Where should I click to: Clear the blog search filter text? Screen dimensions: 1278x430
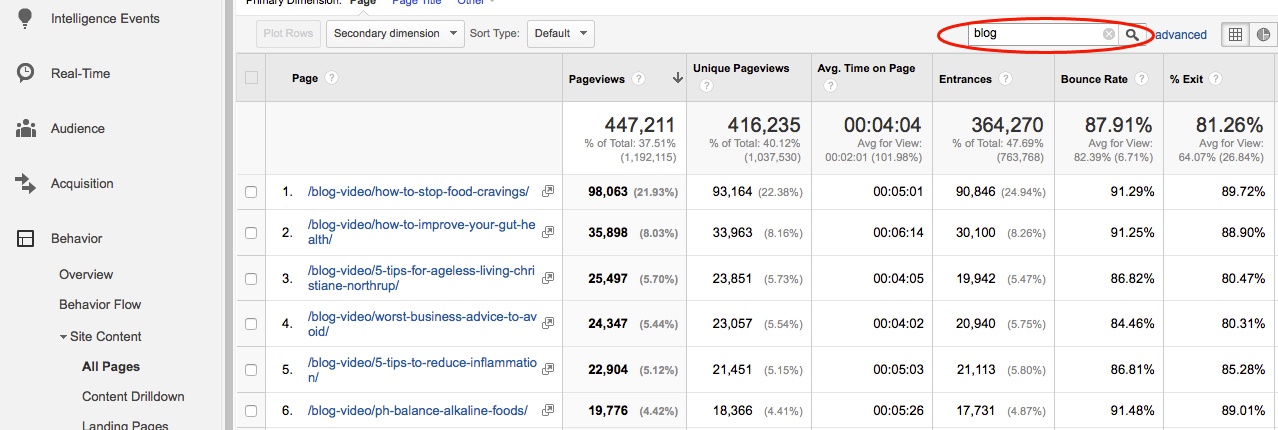(x=1108, y=34)
